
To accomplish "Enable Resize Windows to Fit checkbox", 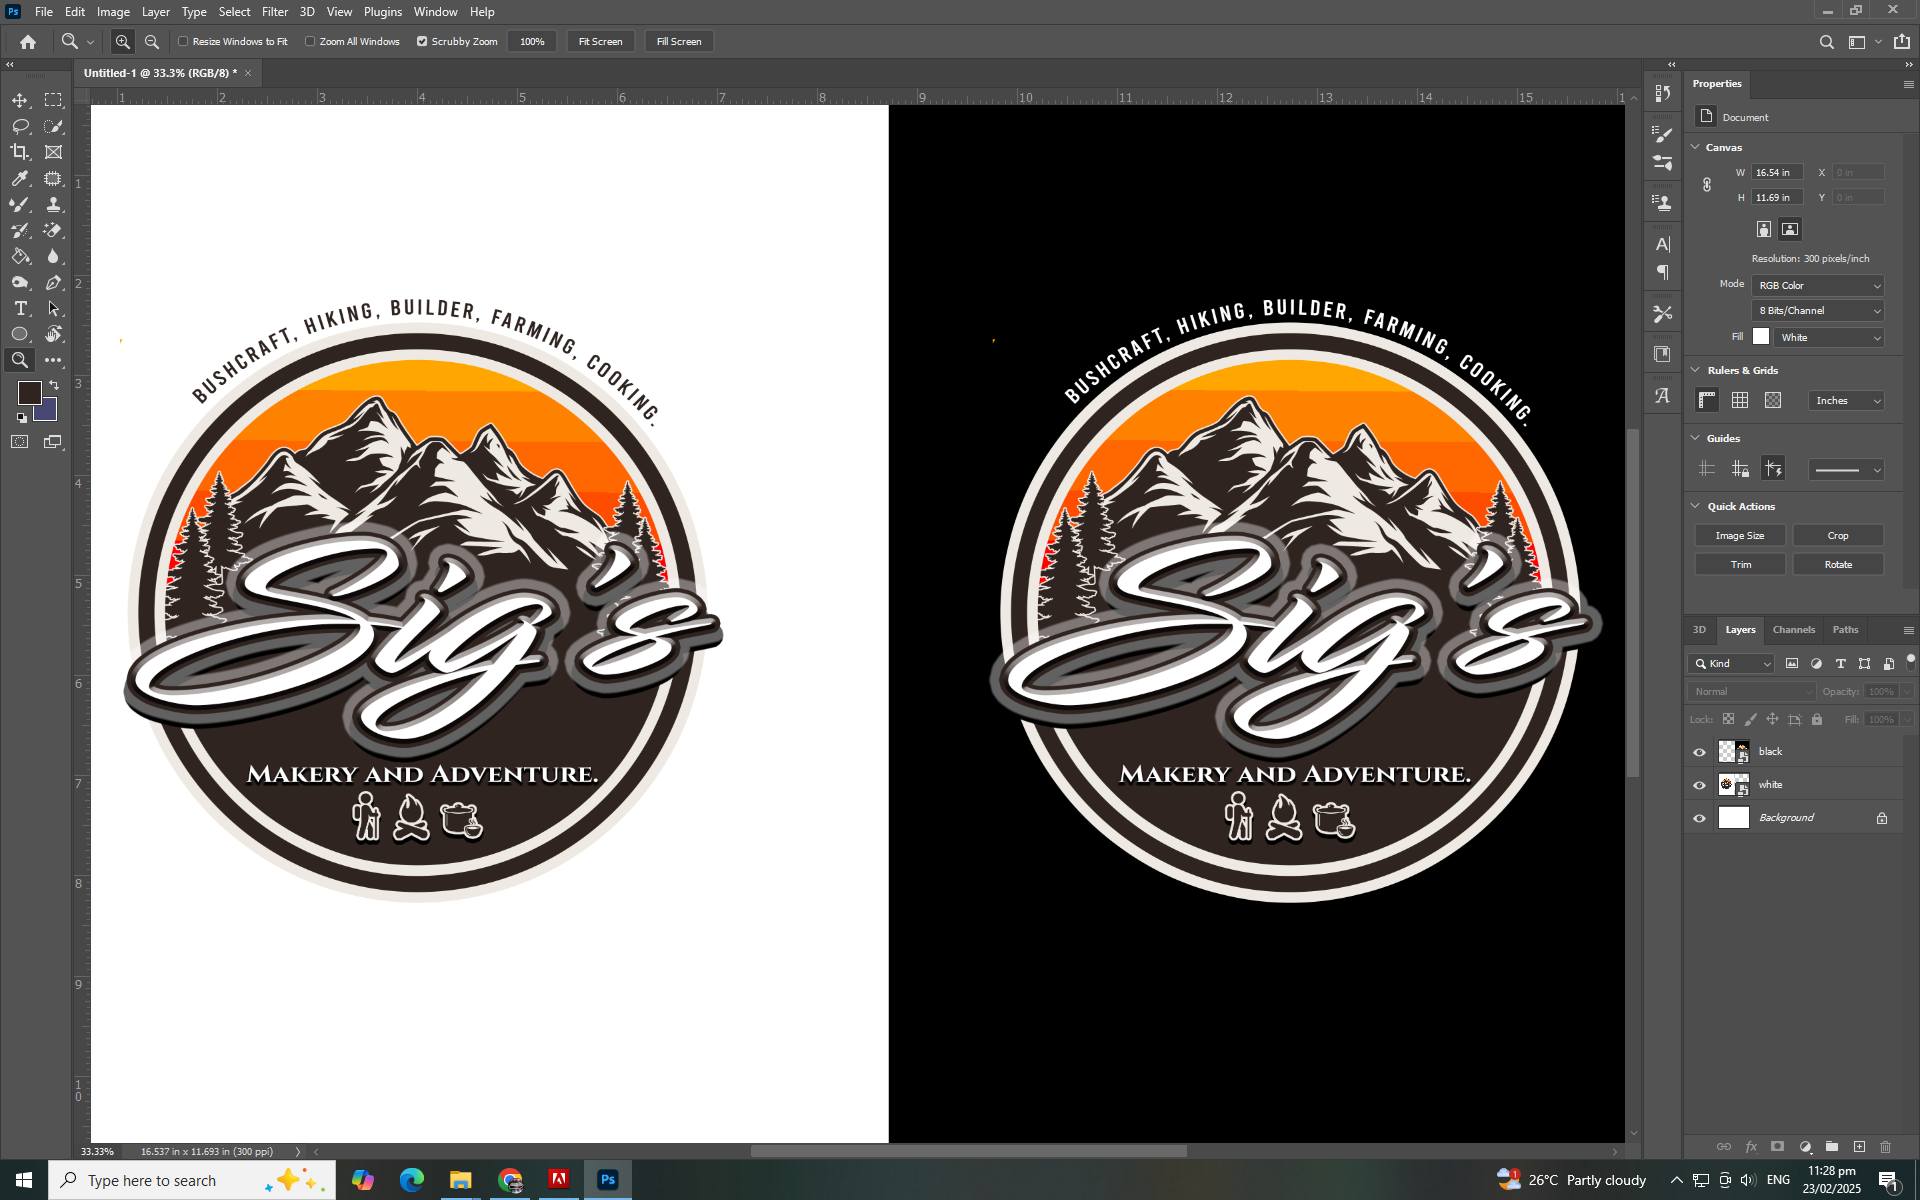I will click(x=183, y=42).
